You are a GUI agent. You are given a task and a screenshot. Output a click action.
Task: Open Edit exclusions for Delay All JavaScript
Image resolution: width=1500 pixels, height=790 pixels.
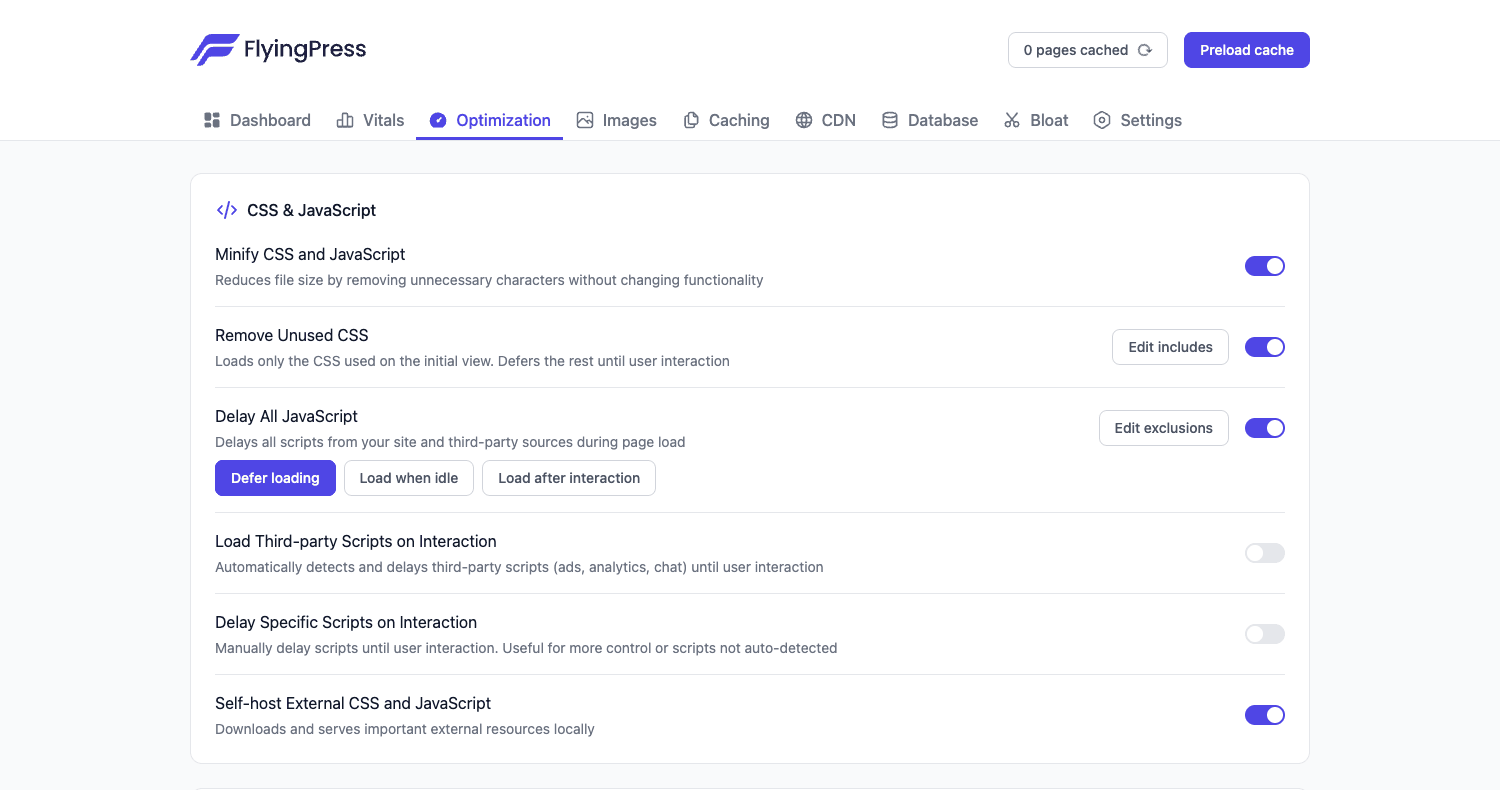coord(1164,428)
